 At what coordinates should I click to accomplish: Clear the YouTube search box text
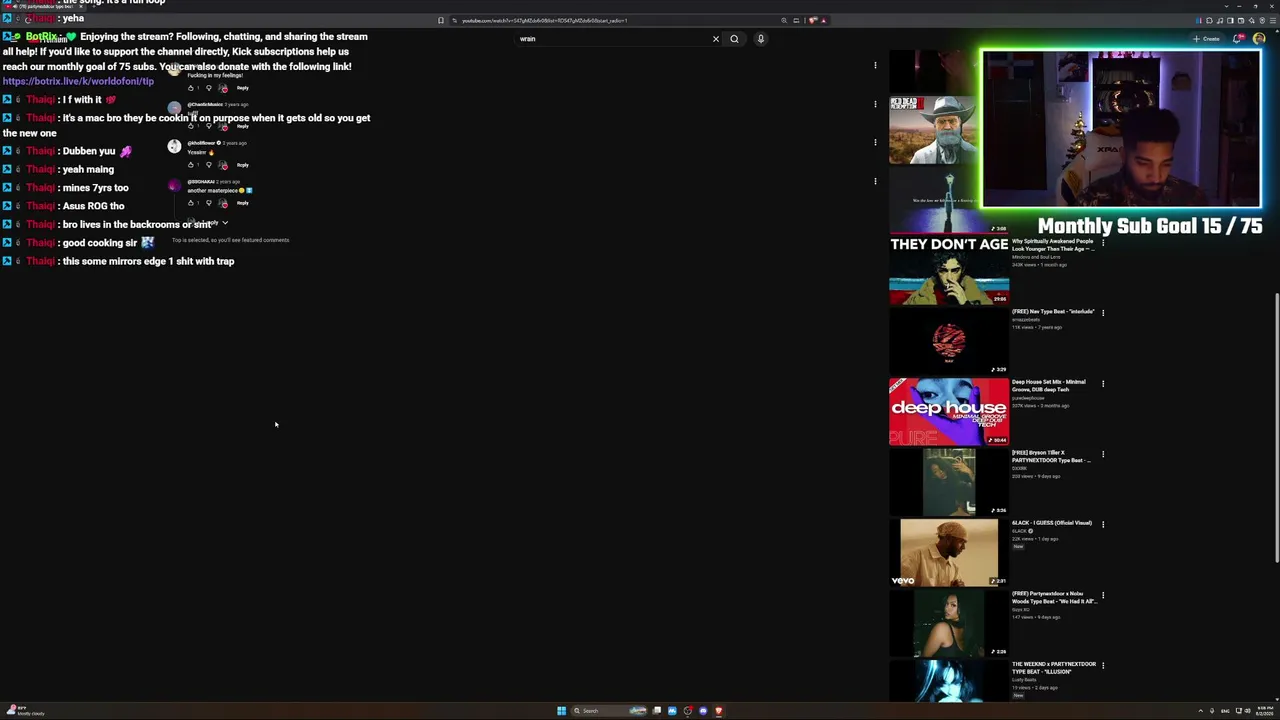715,39
